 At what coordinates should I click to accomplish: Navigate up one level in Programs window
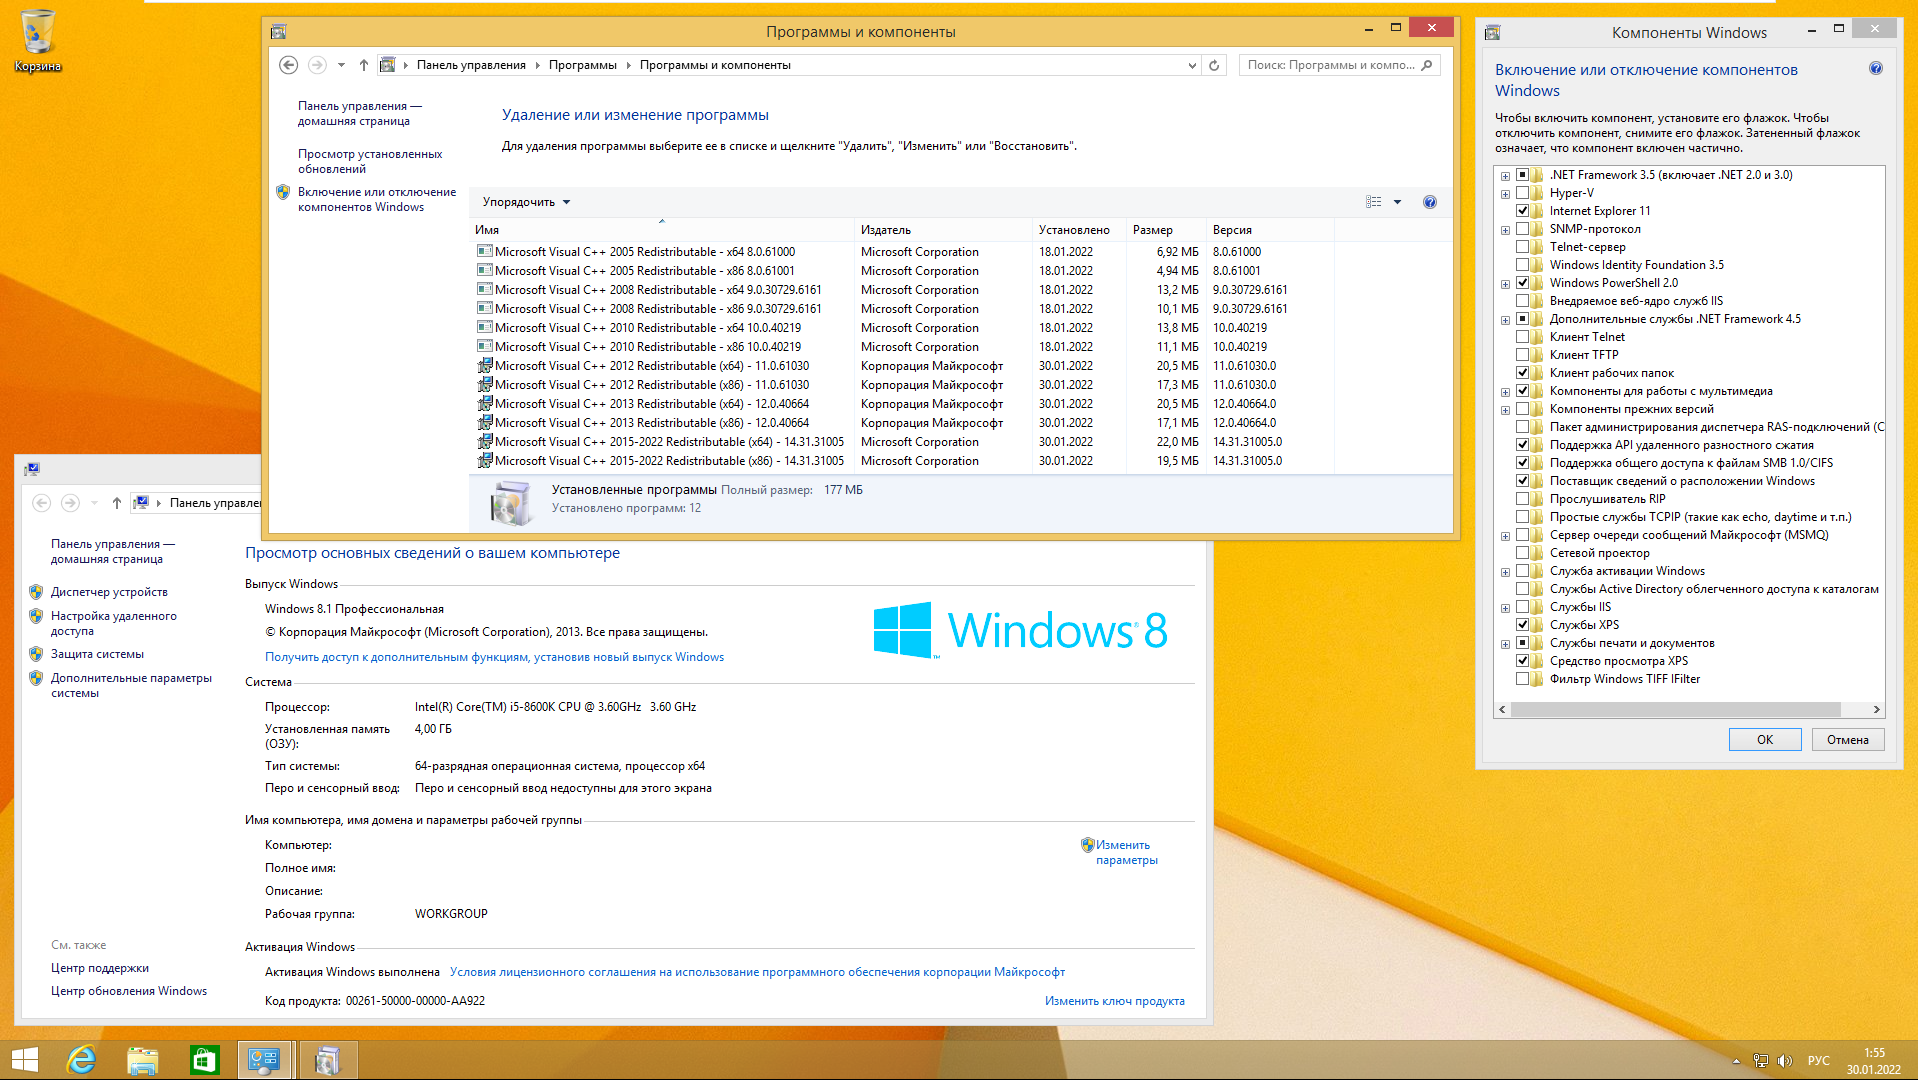point(364,65)
